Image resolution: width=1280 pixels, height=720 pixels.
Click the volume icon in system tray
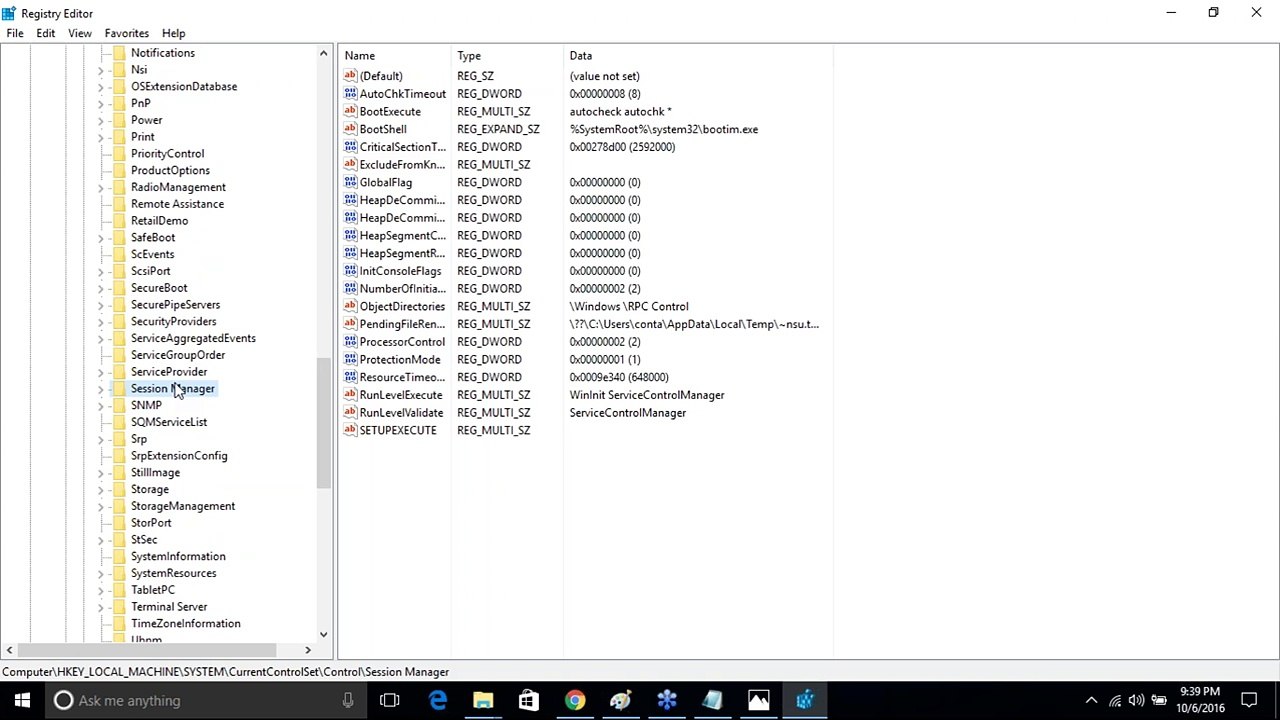pos(1137,700)
